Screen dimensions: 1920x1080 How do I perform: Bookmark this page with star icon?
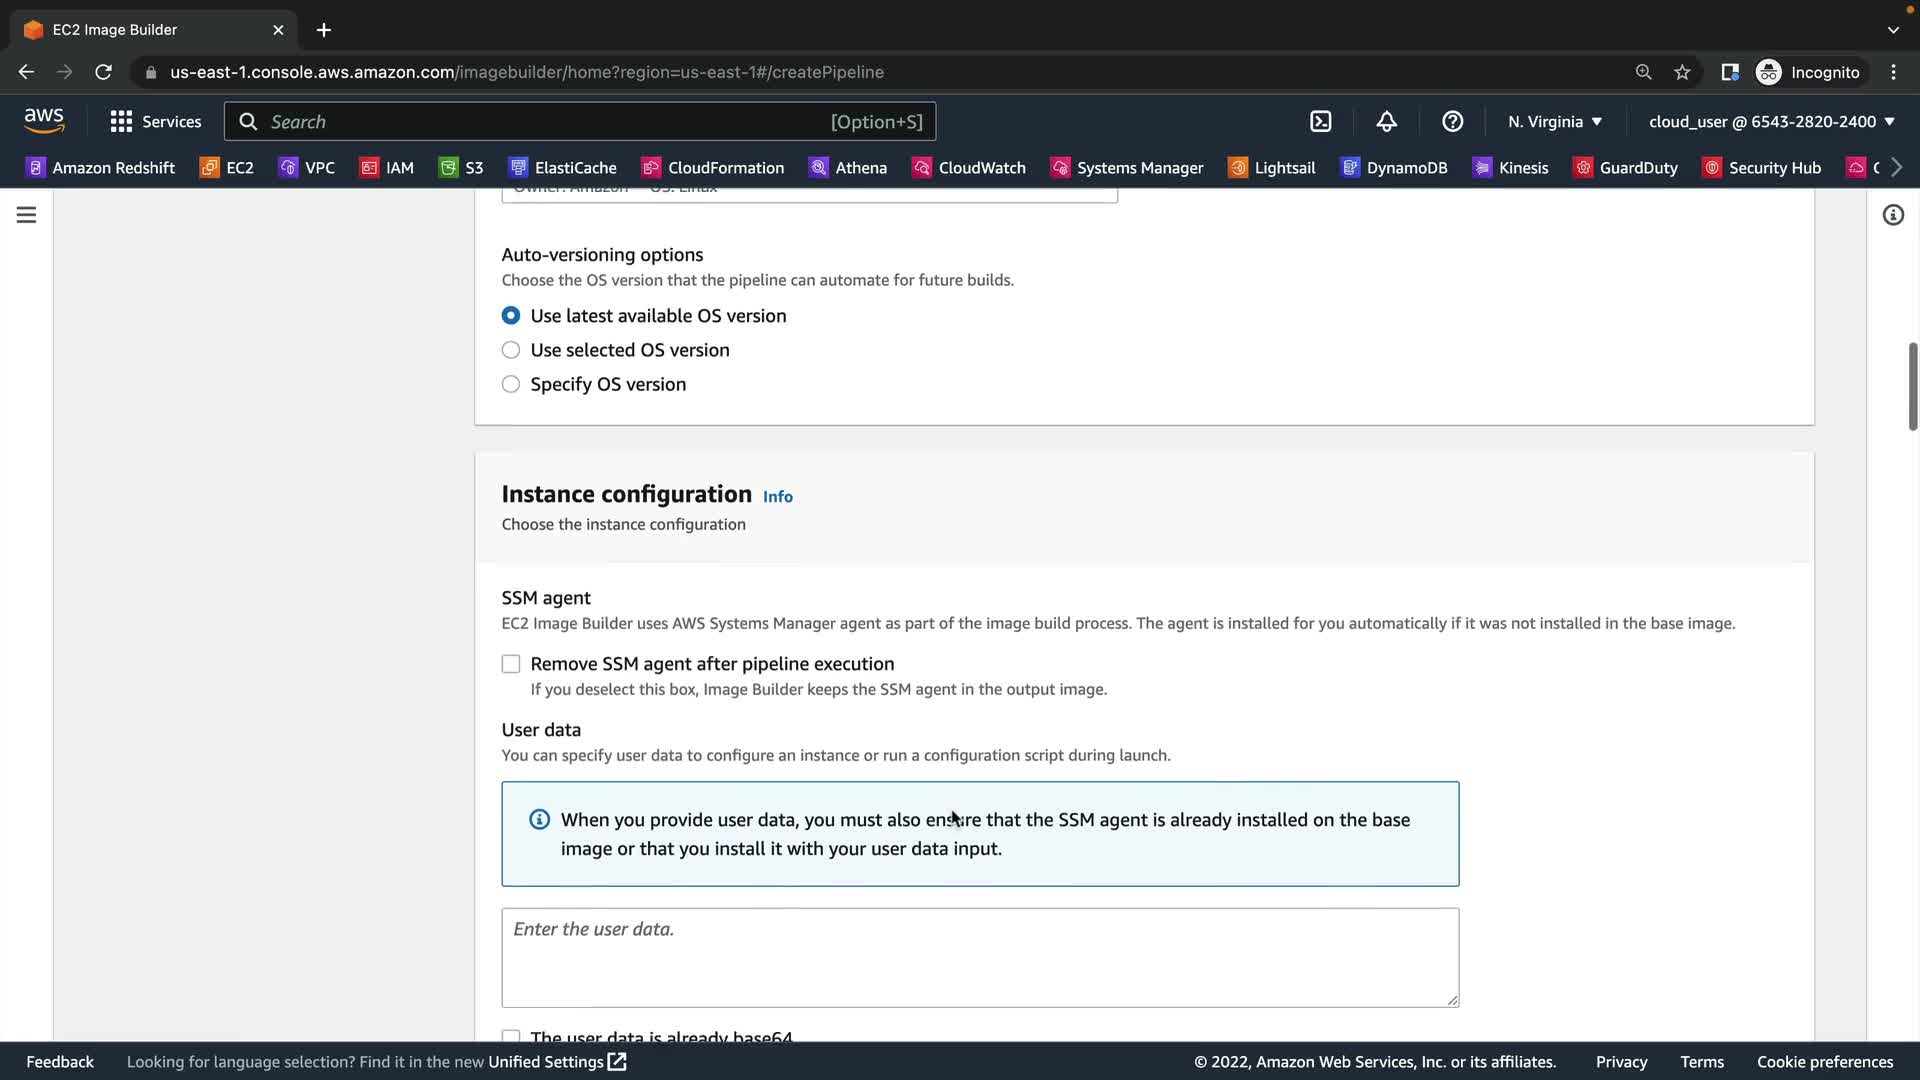[x=1682, y=72]
